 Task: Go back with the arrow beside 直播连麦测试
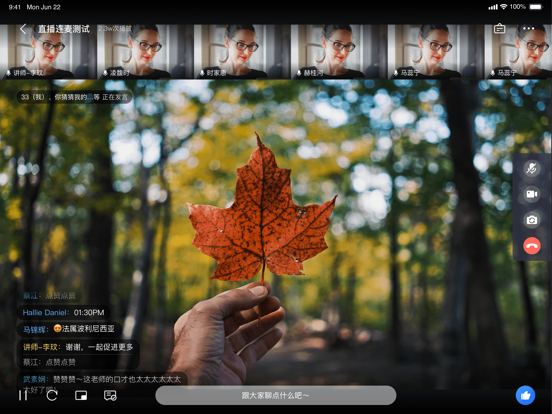pyautogui.click(x=23, y=29)
